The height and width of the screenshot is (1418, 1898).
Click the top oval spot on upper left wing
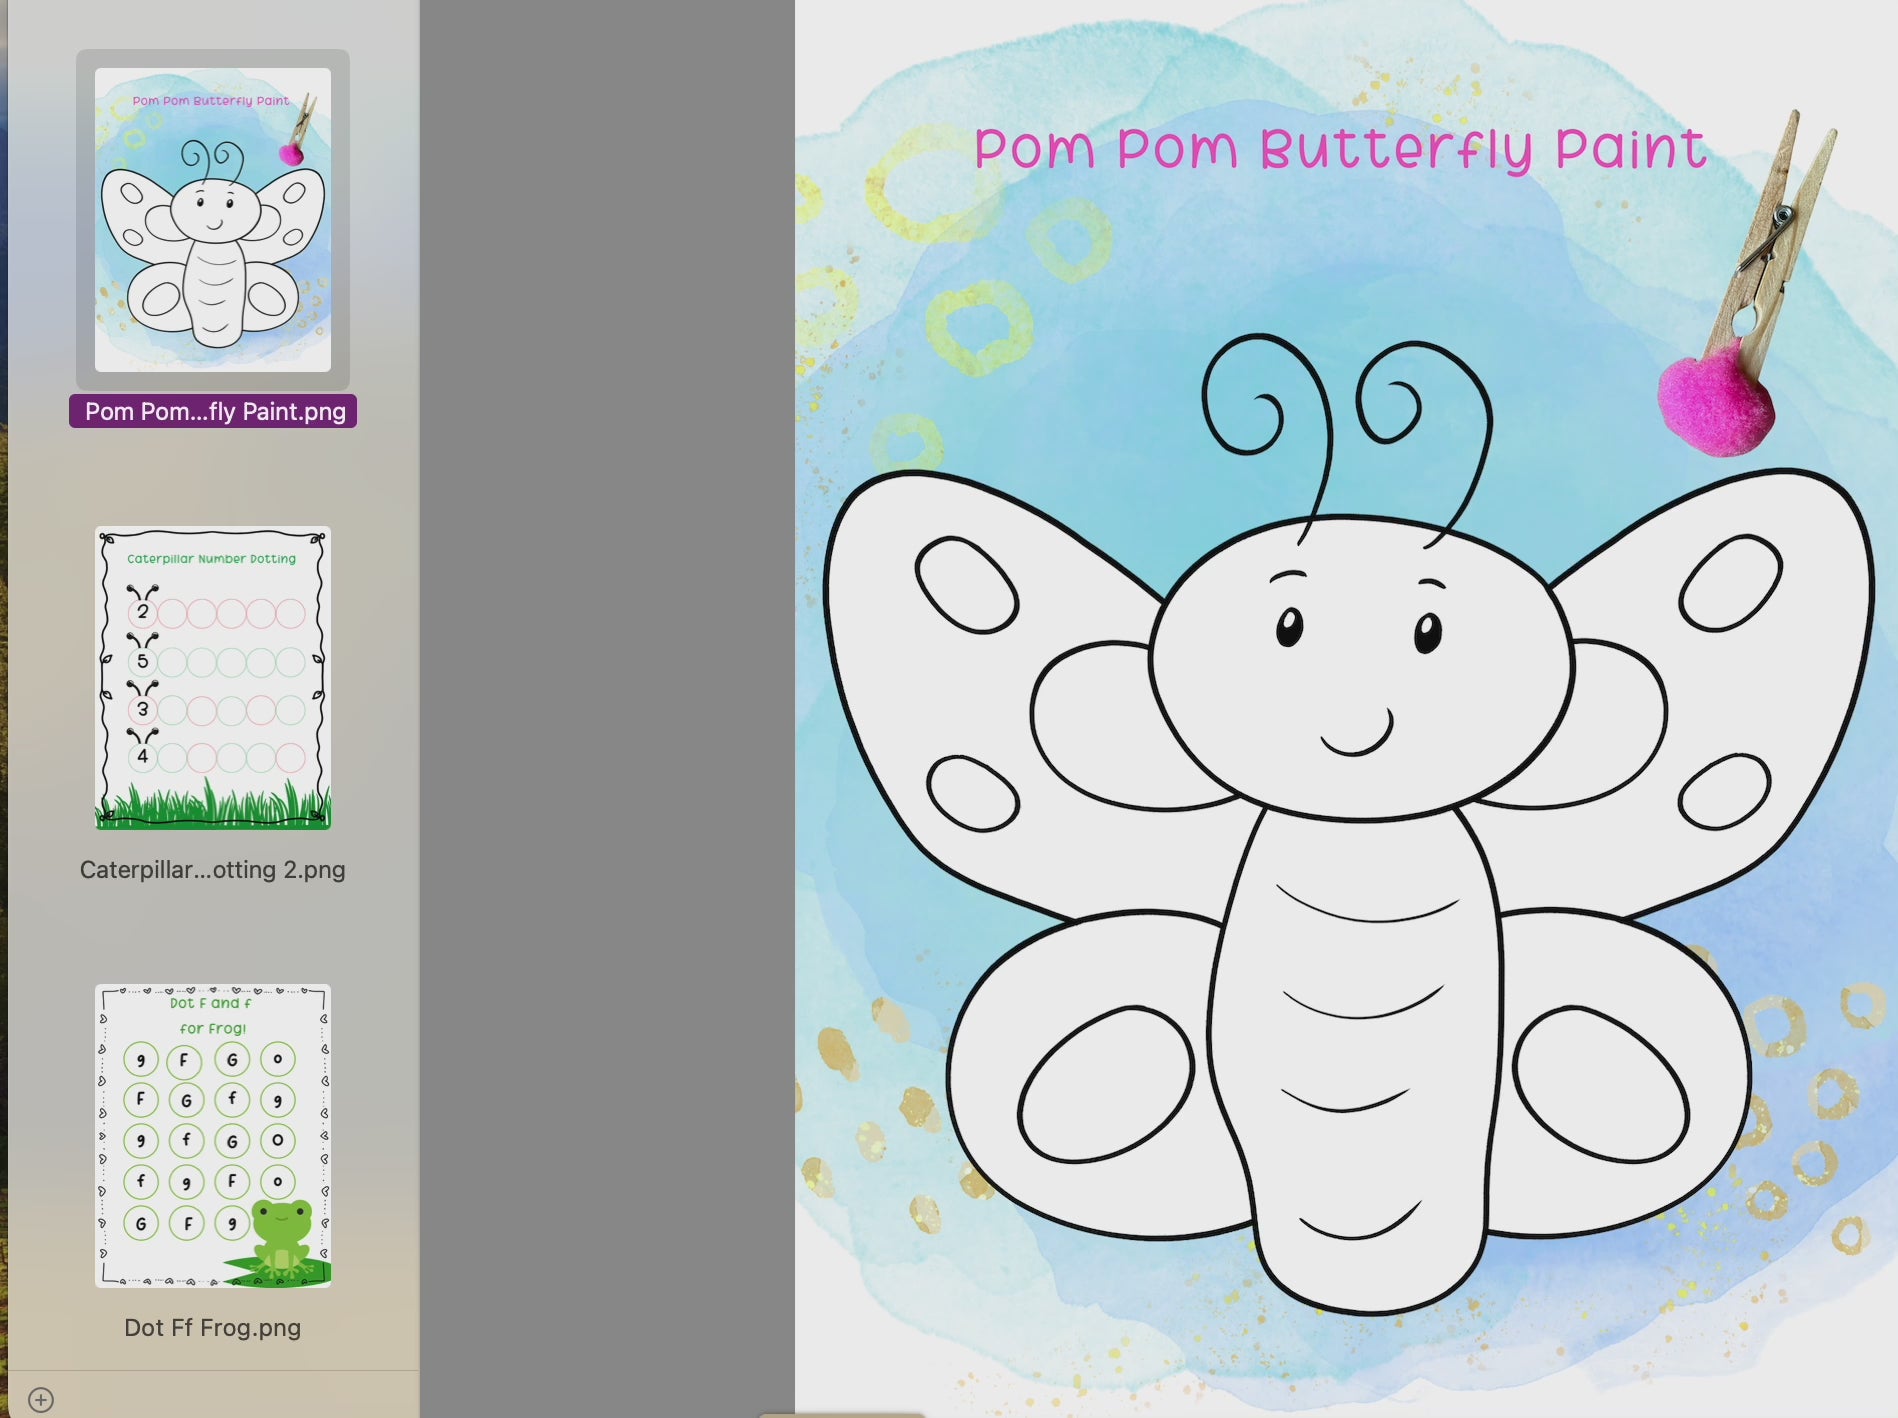coord(966,585)
